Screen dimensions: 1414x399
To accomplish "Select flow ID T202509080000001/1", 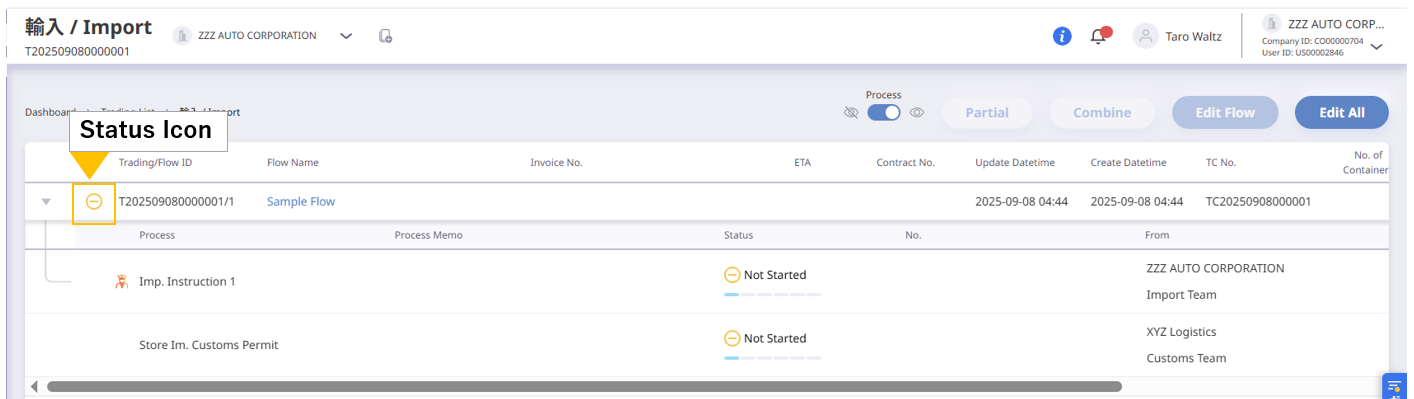I will point(176,202).
